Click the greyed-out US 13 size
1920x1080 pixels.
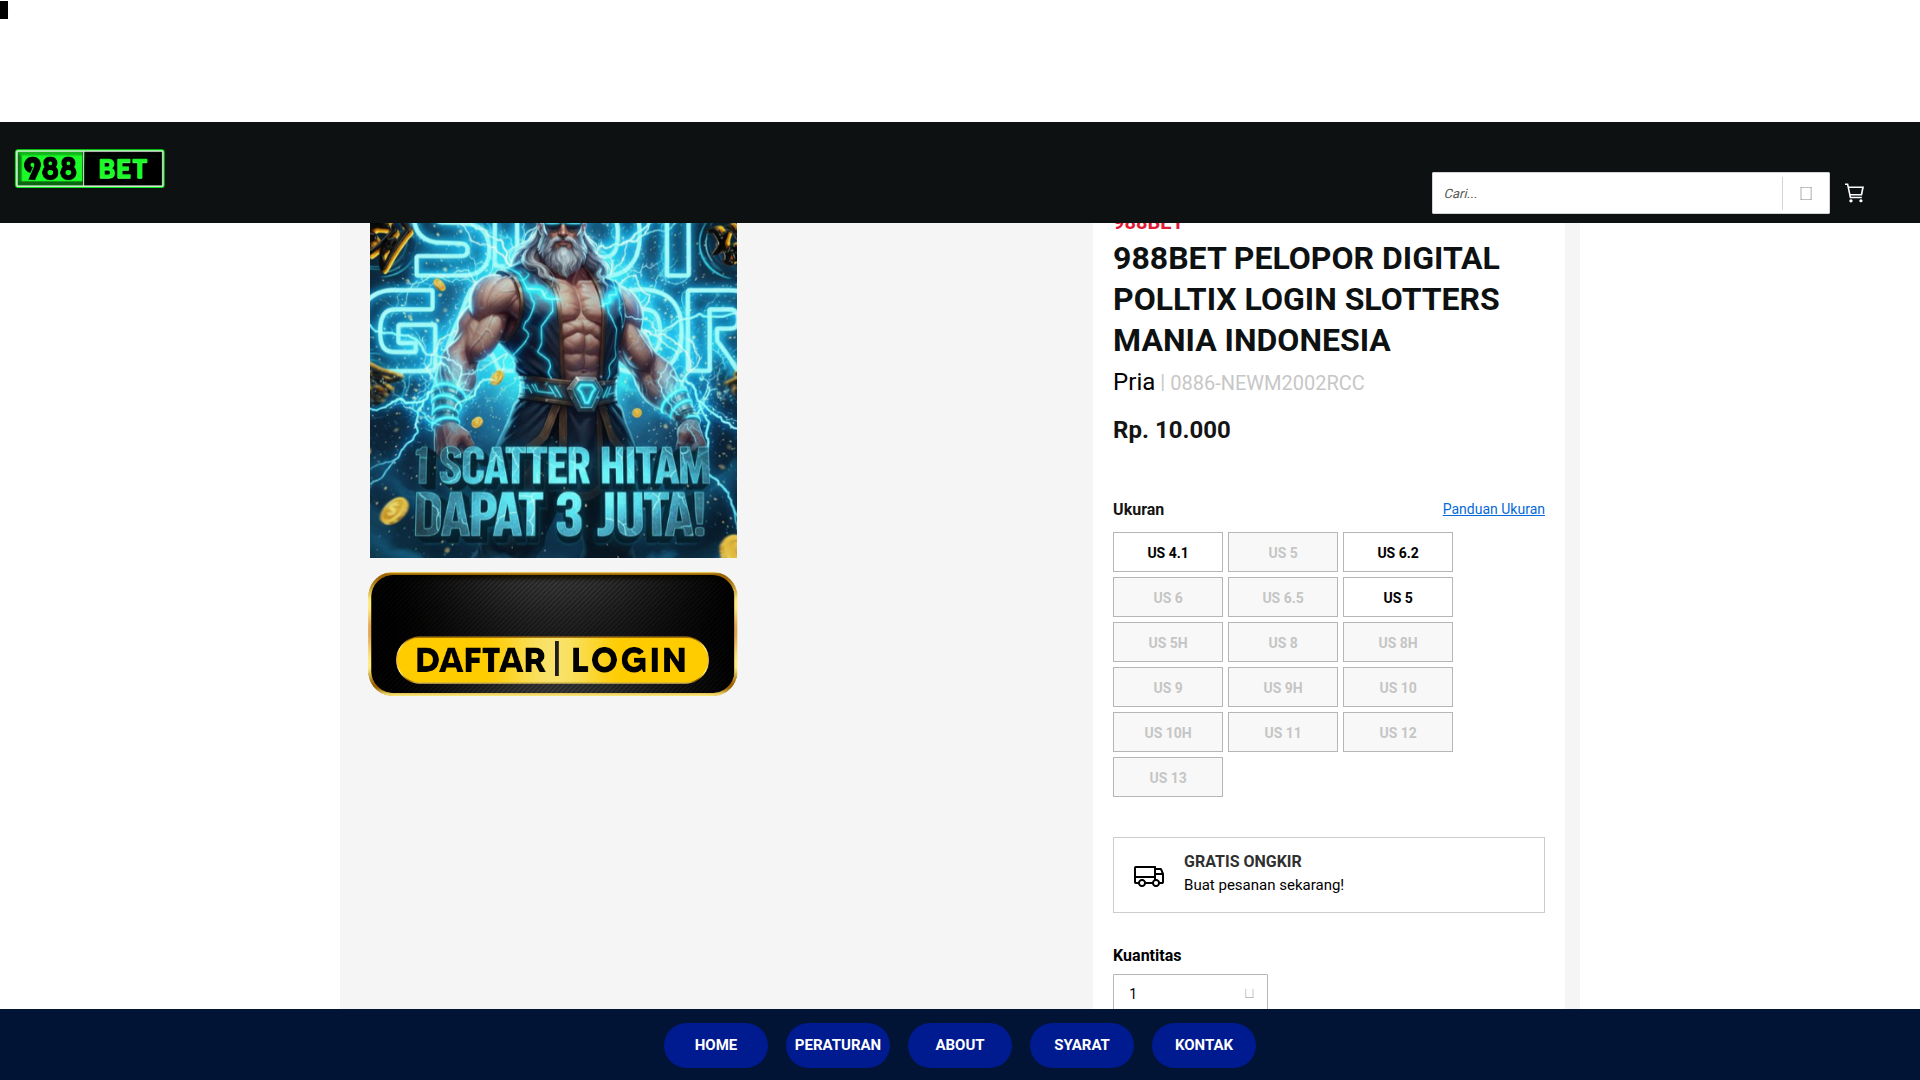(x=1167, y=777)
